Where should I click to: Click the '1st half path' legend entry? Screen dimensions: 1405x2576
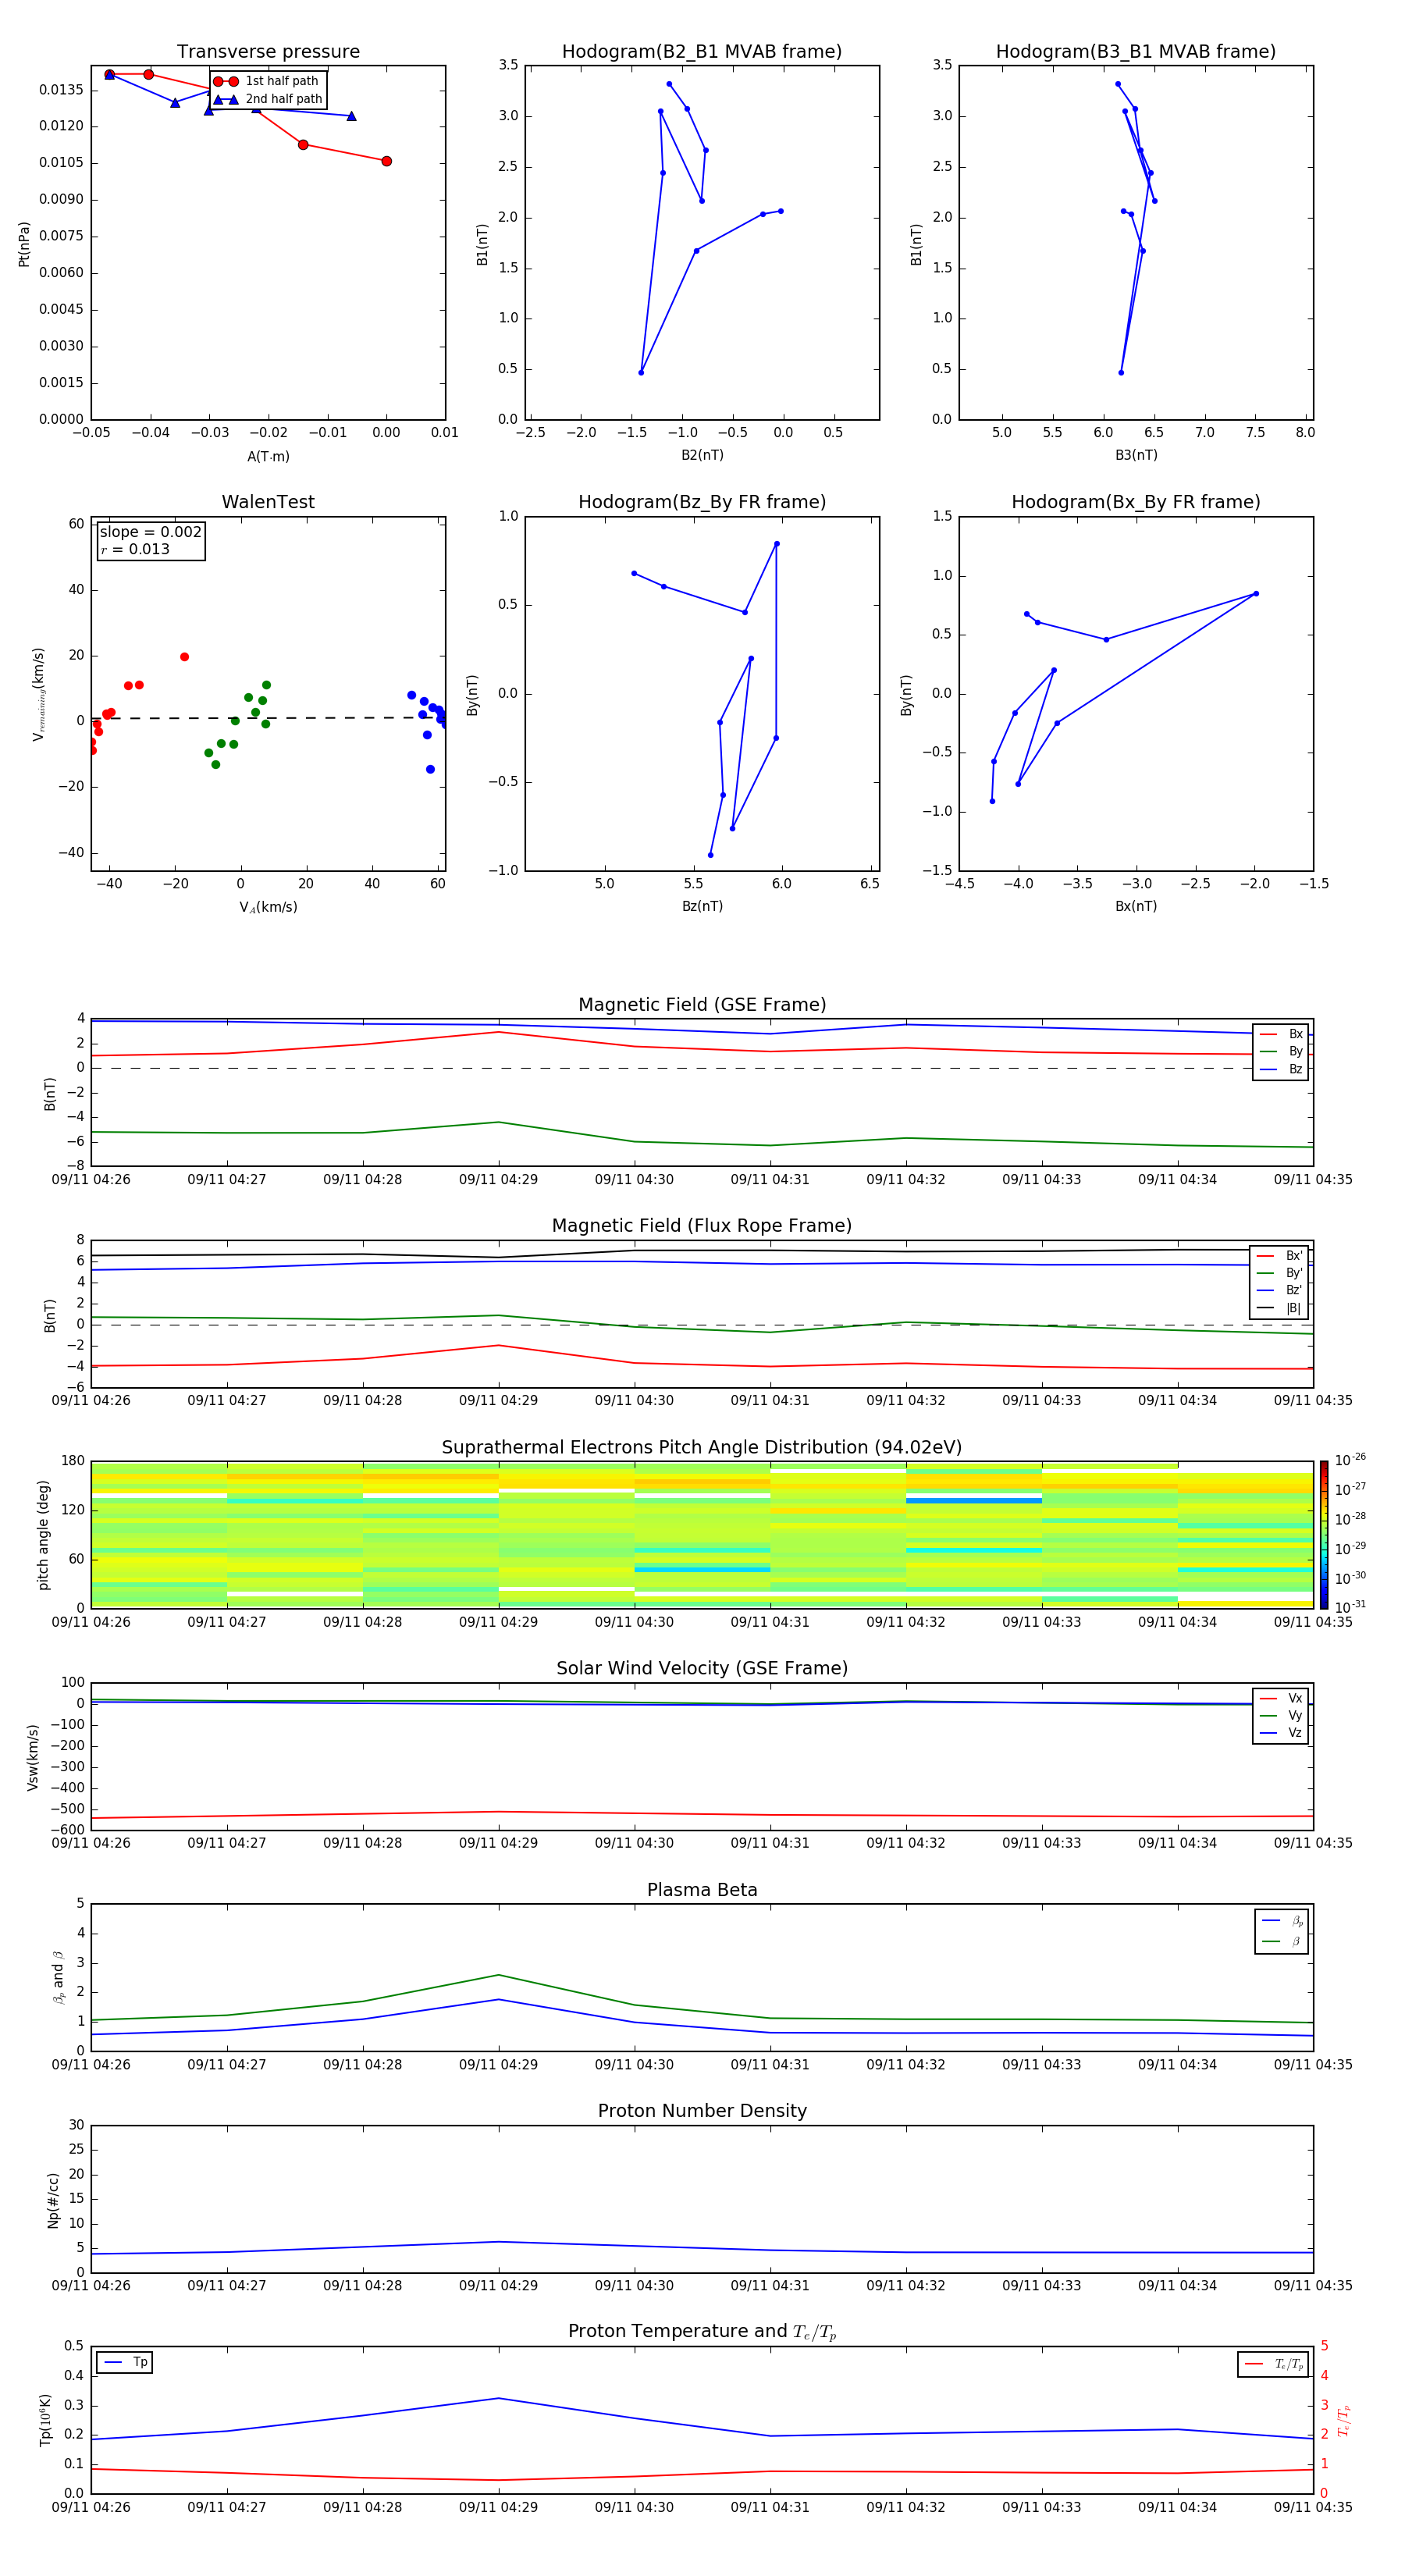click(x=266, y=81)
